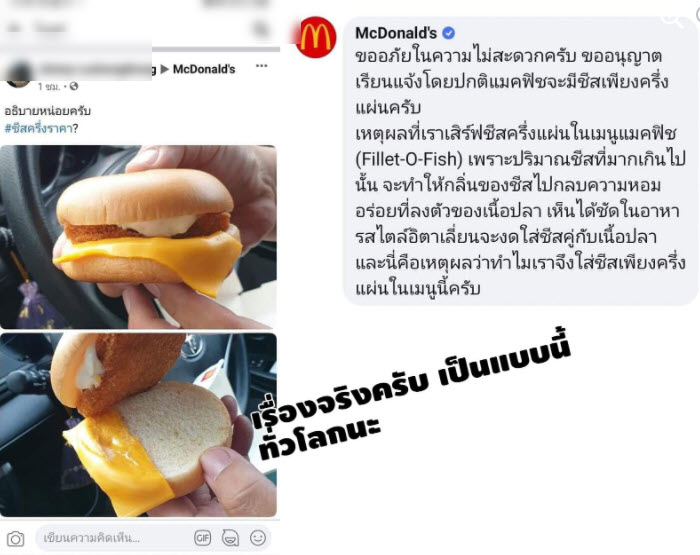Click McDonald's page name in post header

point(204,69)
